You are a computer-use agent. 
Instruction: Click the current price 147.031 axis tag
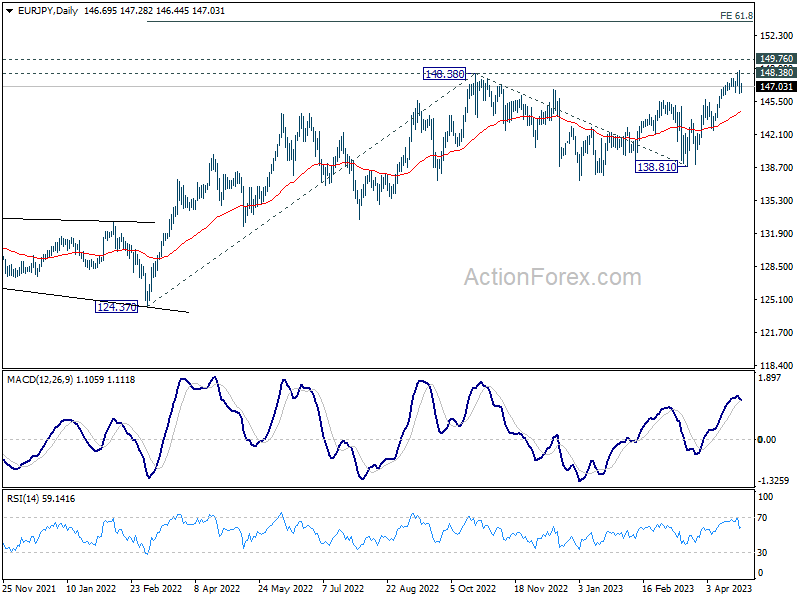click(776, 87)
